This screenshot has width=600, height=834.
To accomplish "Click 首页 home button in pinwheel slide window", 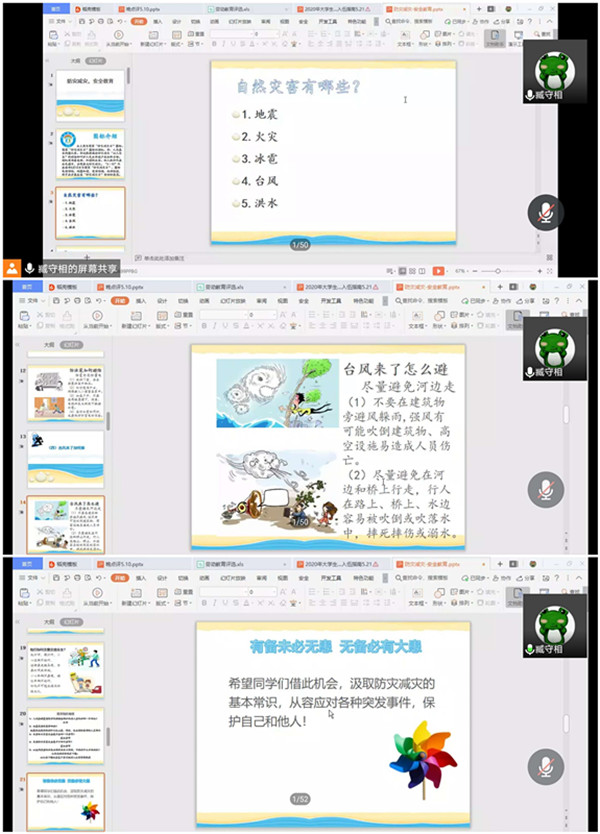I will pos(27,564).
